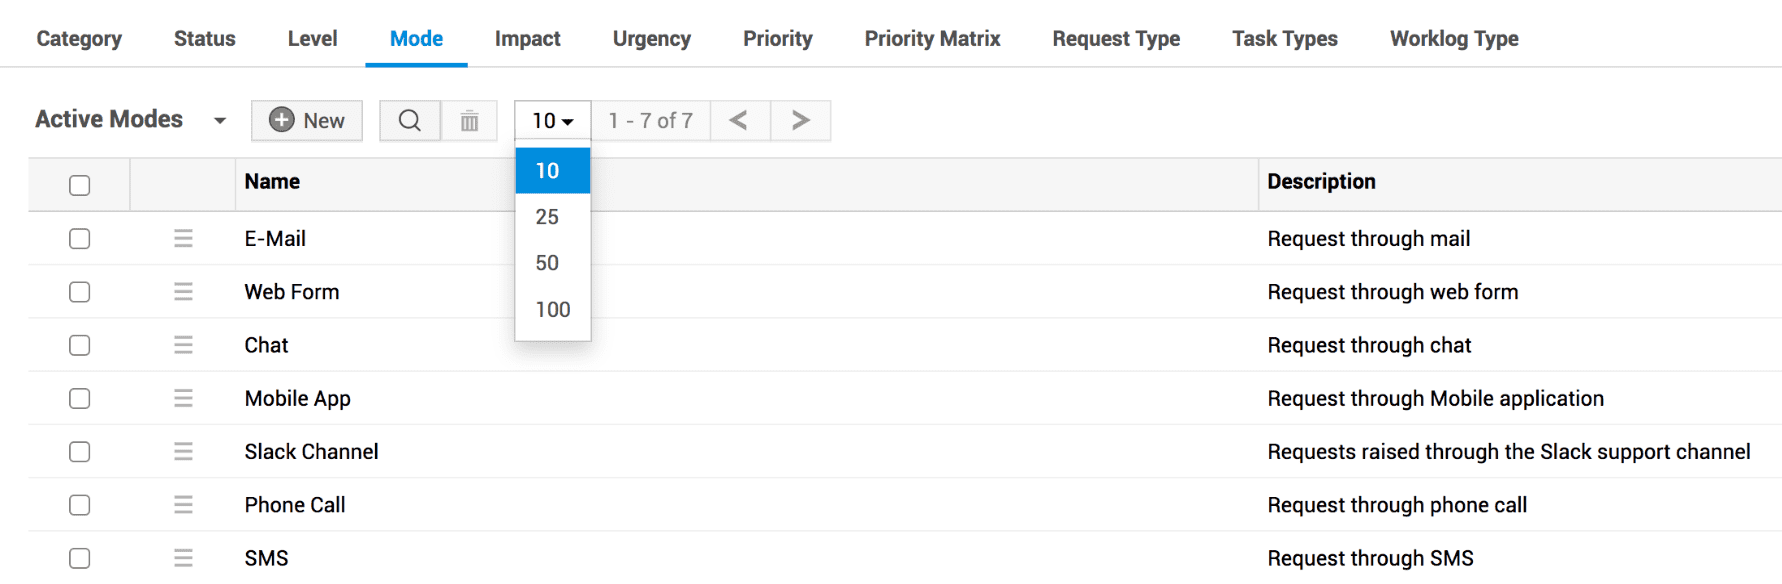Click the Chat row reorder handle
The image size is (1782, 584).
coord(183,345)
